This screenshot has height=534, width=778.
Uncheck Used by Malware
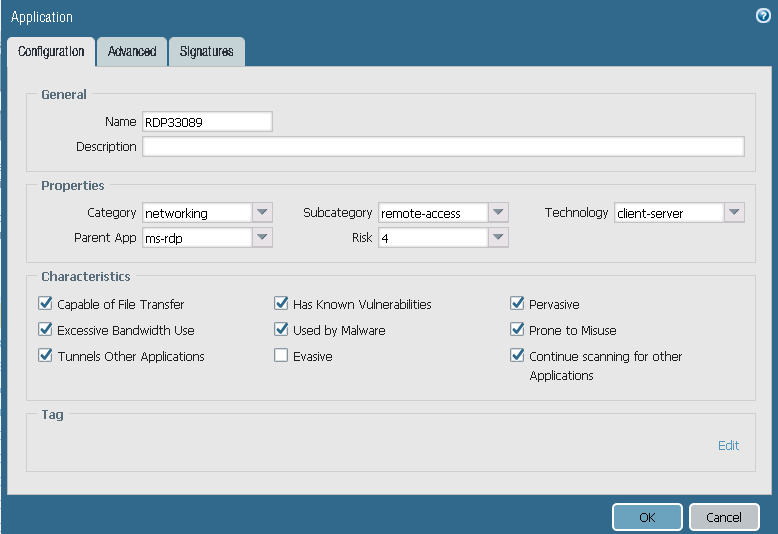click(x=281, y=330)
